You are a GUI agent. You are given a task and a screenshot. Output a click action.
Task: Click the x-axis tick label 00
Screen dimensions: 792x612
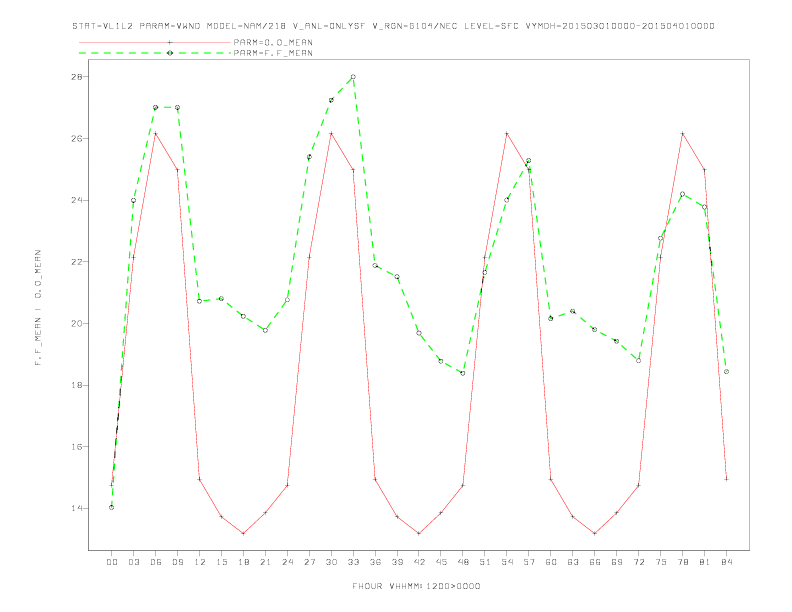click(112, 562)
